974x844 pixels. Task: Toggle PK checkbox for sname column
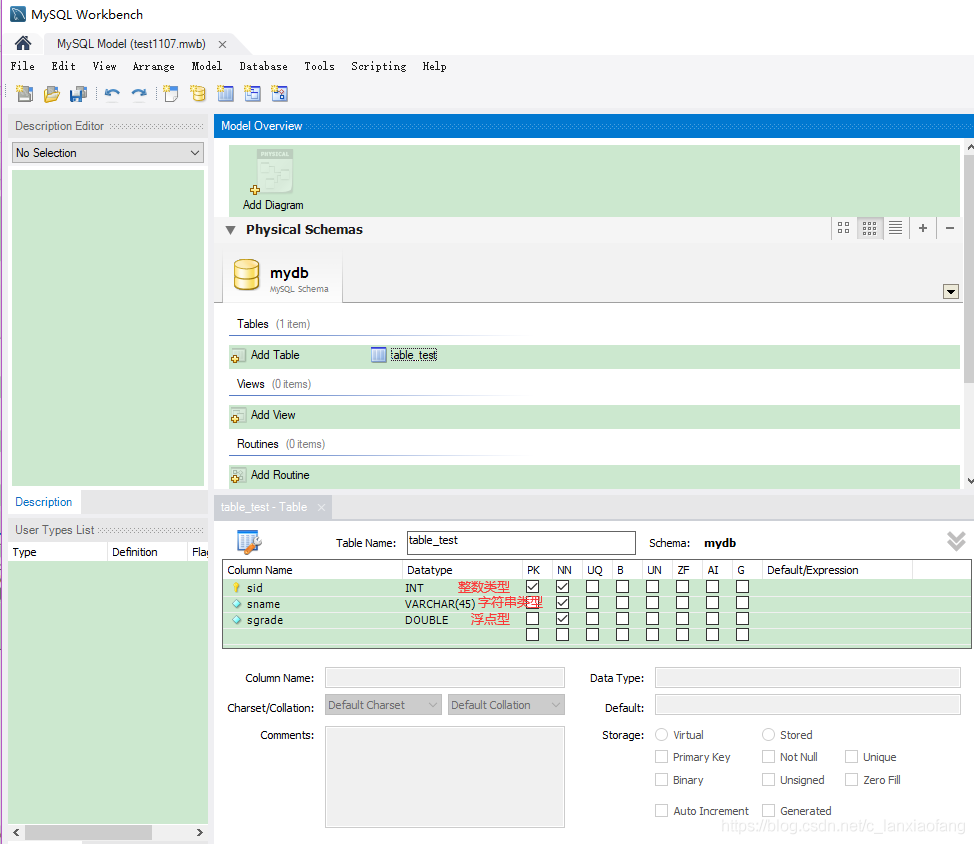pos(532,603)
